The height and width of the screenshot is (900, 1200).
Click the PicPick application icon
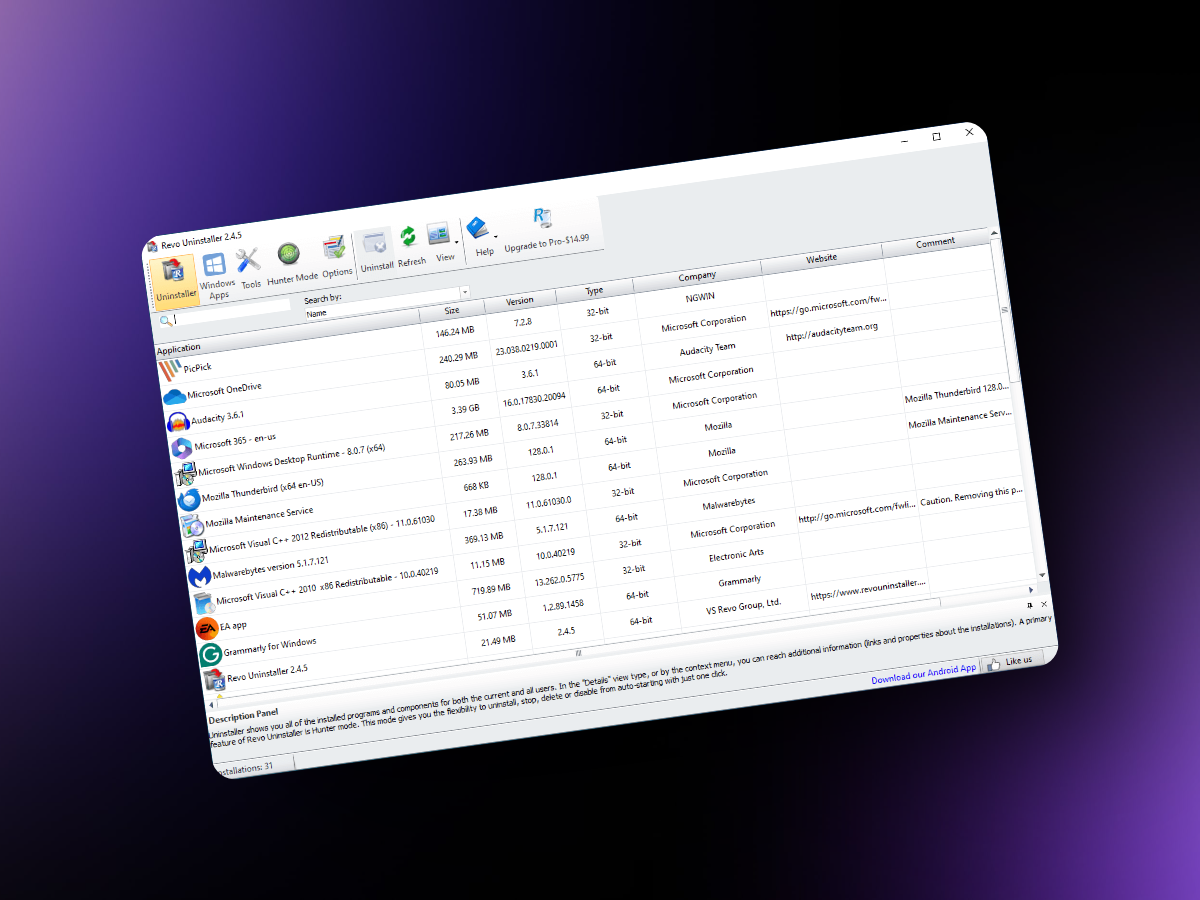point(170,372)
